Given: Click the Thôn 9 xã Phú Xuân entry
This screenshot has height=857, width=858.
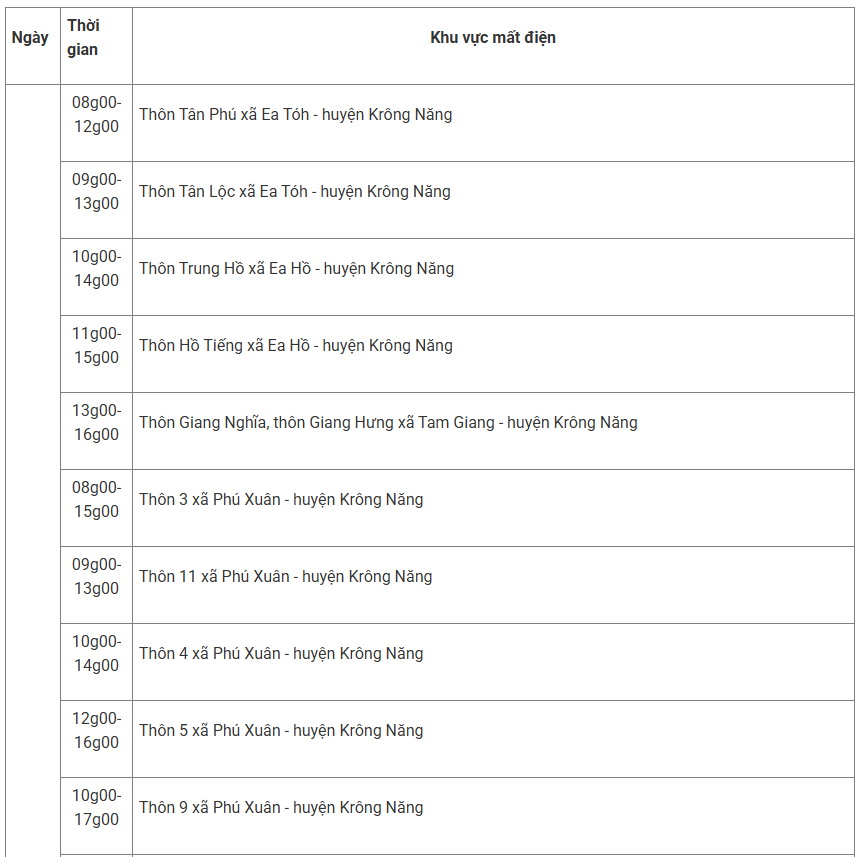Looking at the screenshot, I should [281, 808].
